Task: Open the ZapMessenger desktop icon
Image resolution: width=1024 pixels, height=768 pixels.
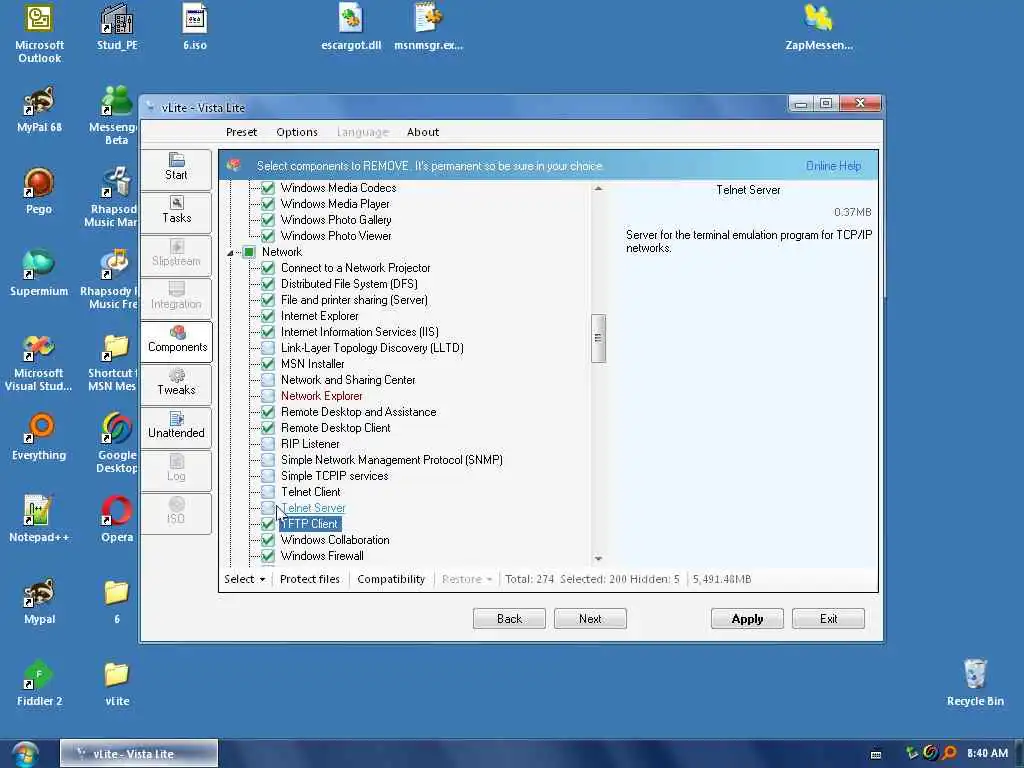Action: pos(818,28)
